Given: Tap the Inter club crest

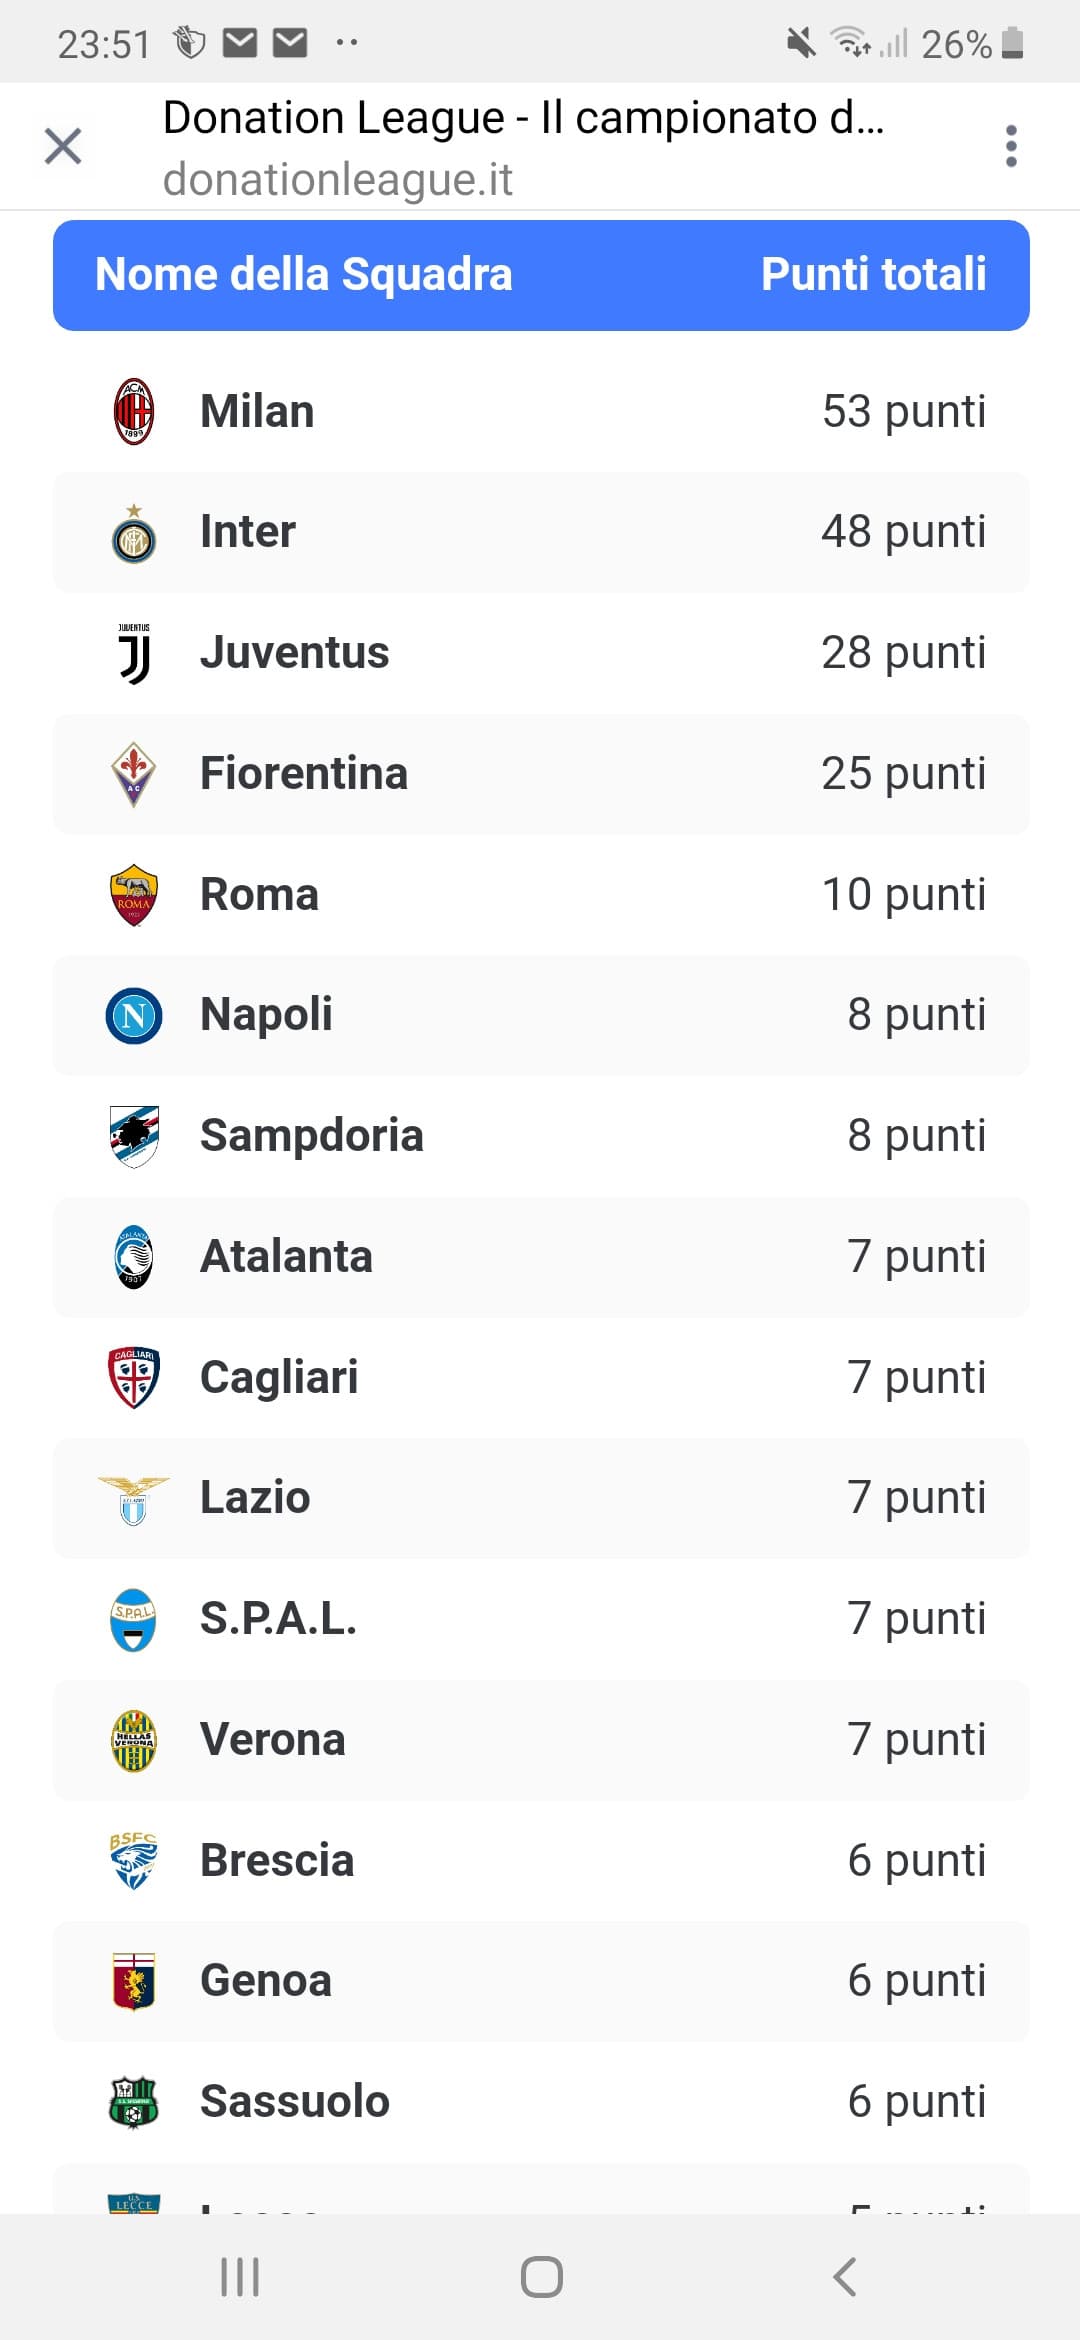Looking at the screenshot, I should coord(133,533).
